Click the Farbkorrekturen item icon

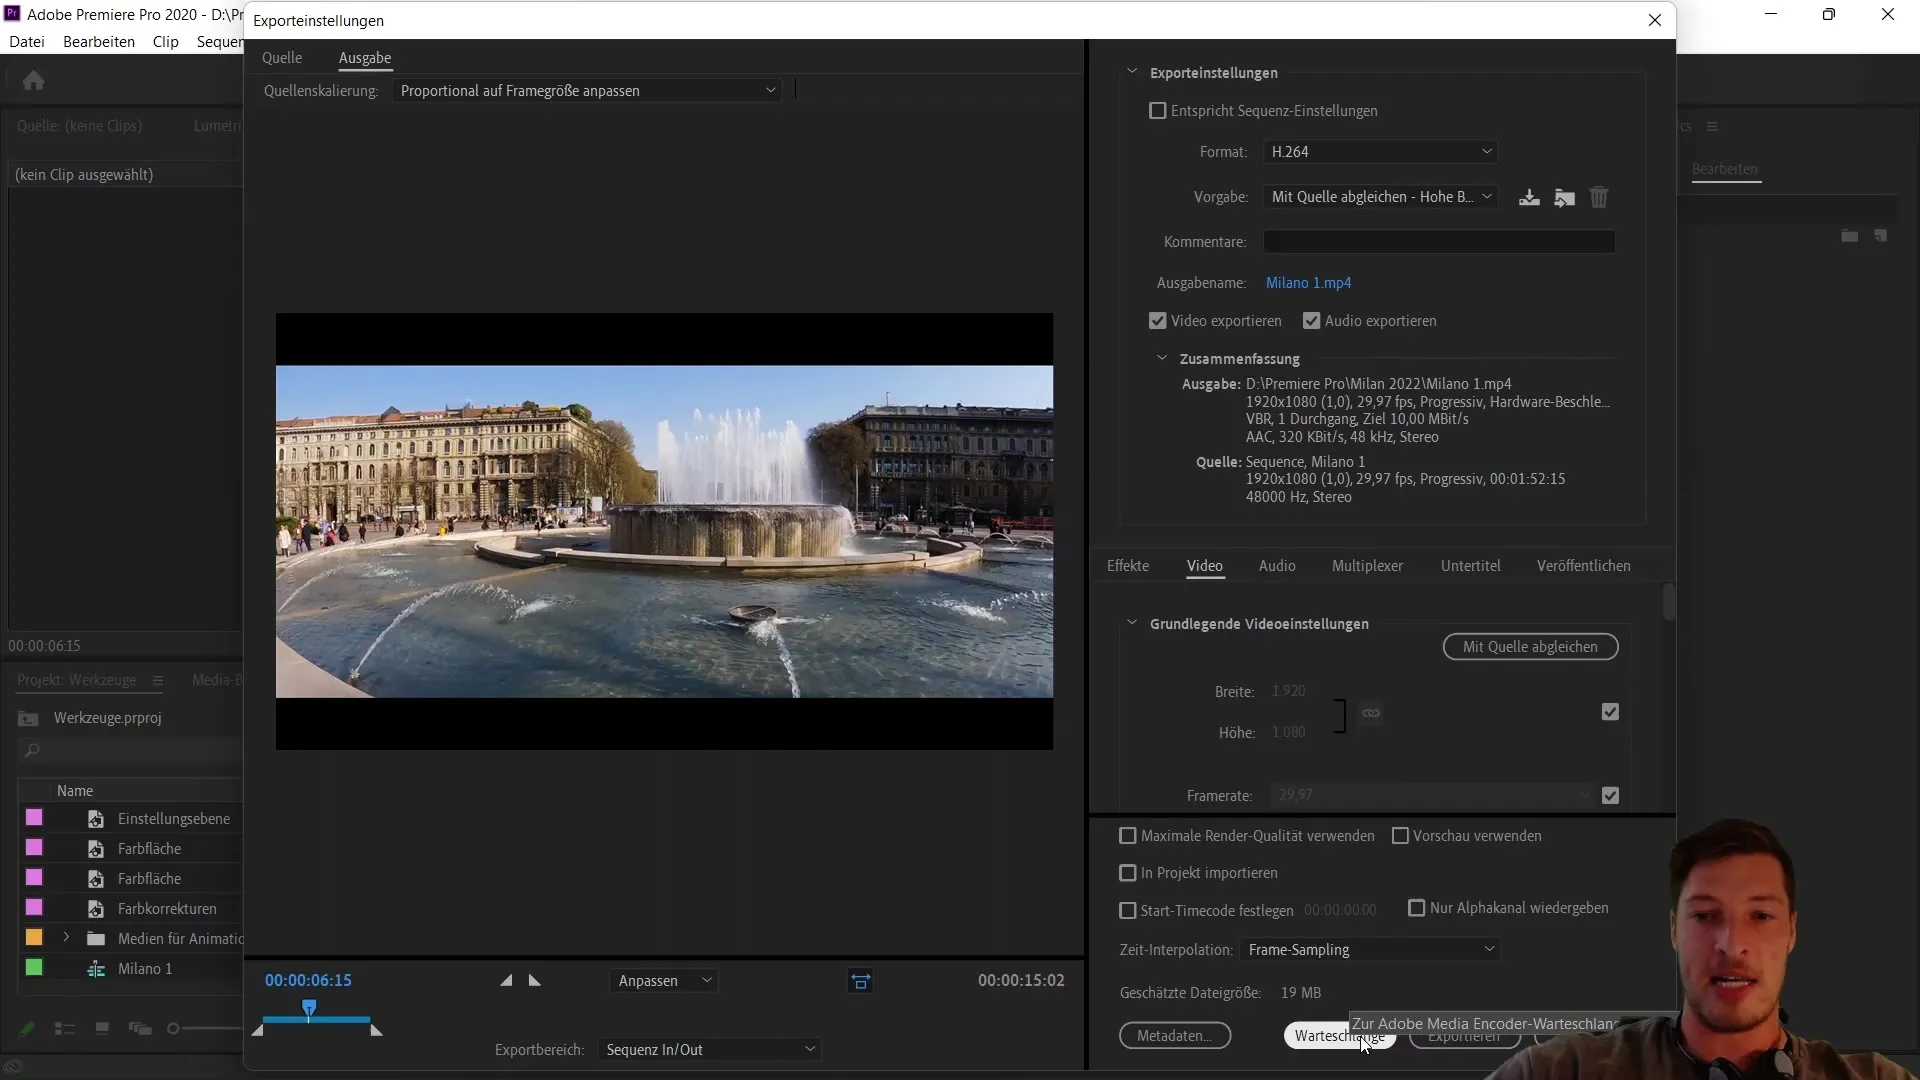tap(96, 909)
